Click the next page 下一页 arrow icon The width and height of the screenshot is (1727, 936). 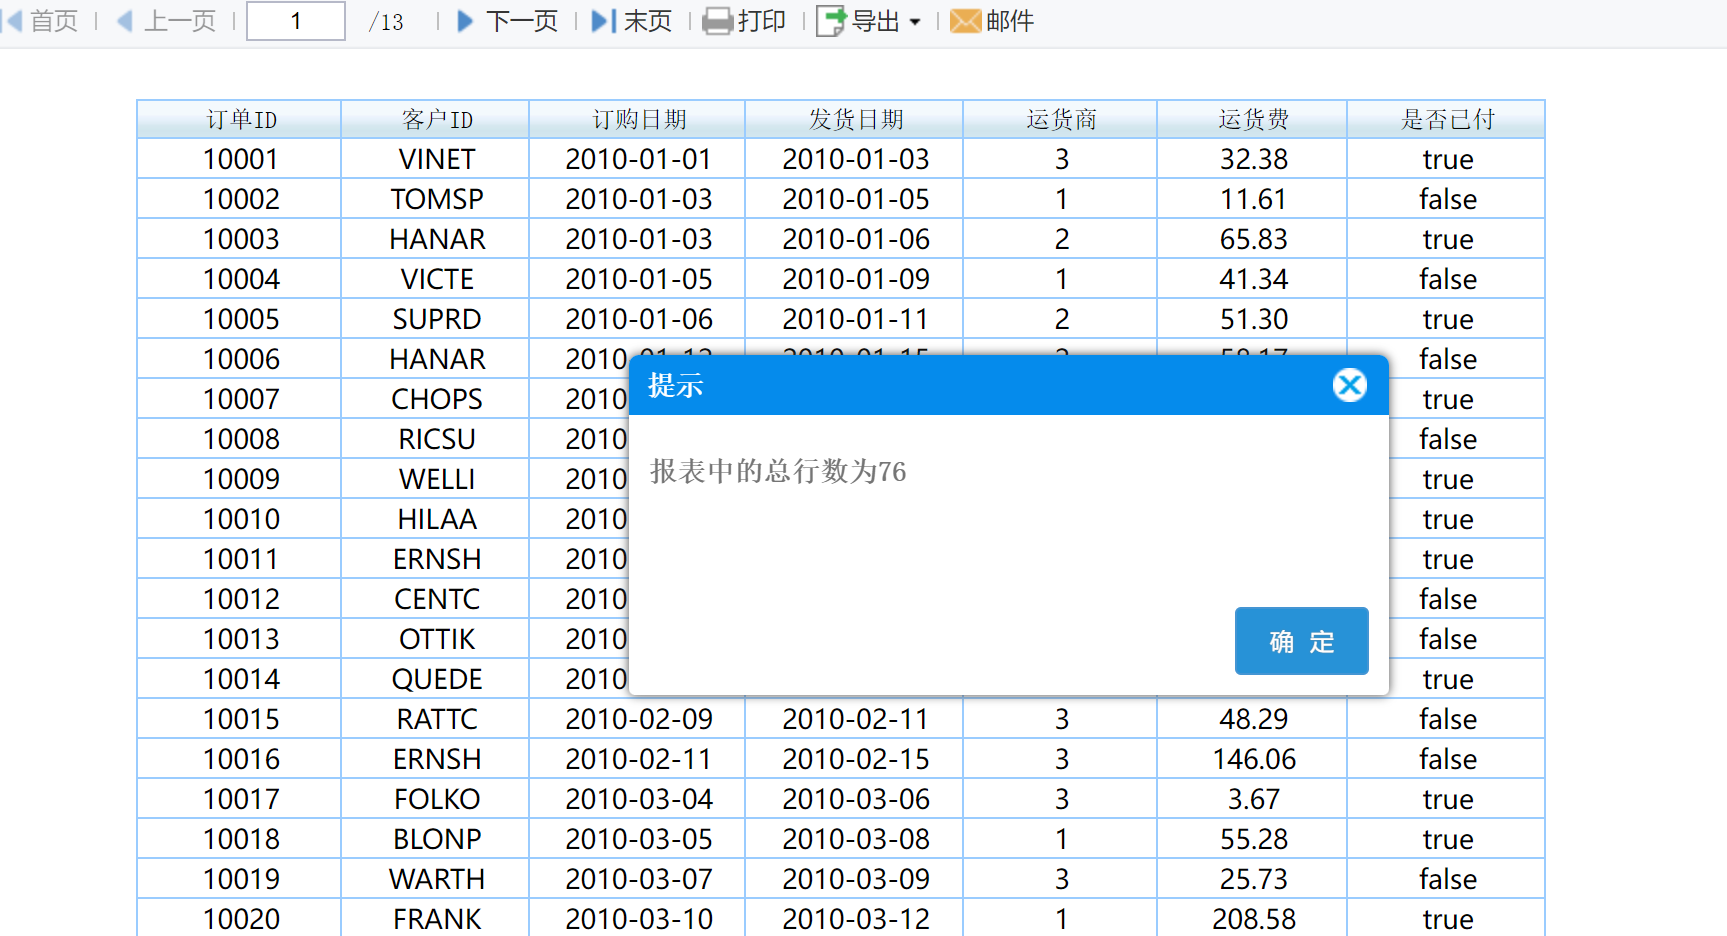465,21
